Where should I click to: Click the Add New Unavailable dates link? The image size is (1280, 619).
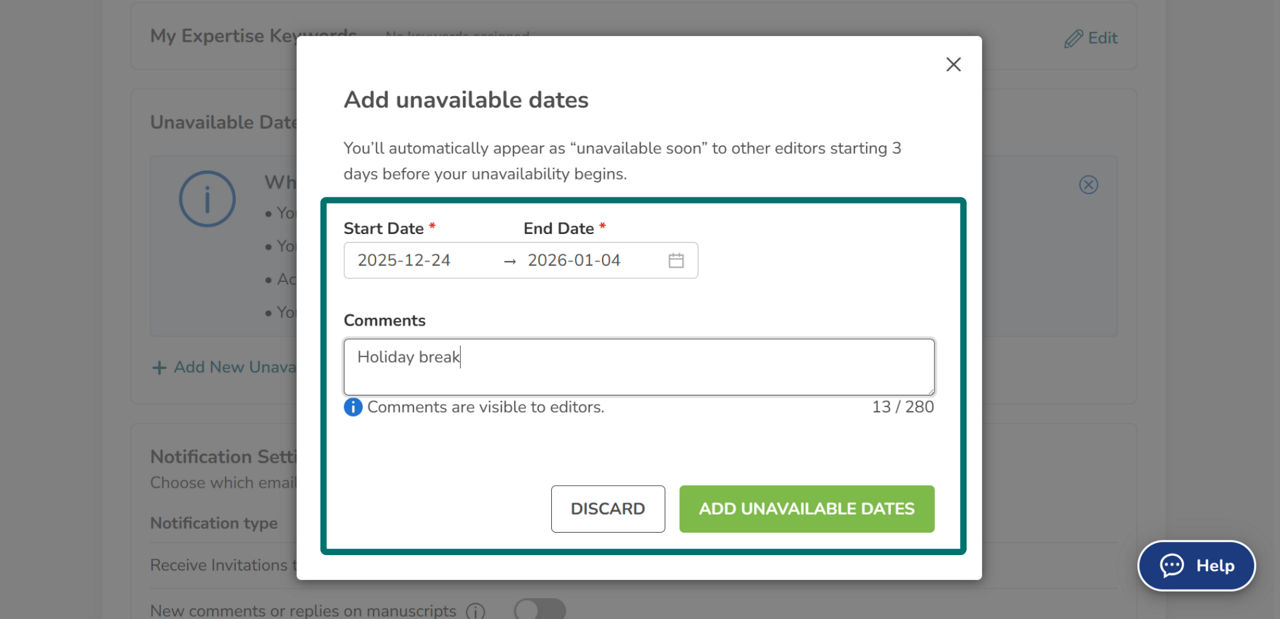(x=224, y=367)
